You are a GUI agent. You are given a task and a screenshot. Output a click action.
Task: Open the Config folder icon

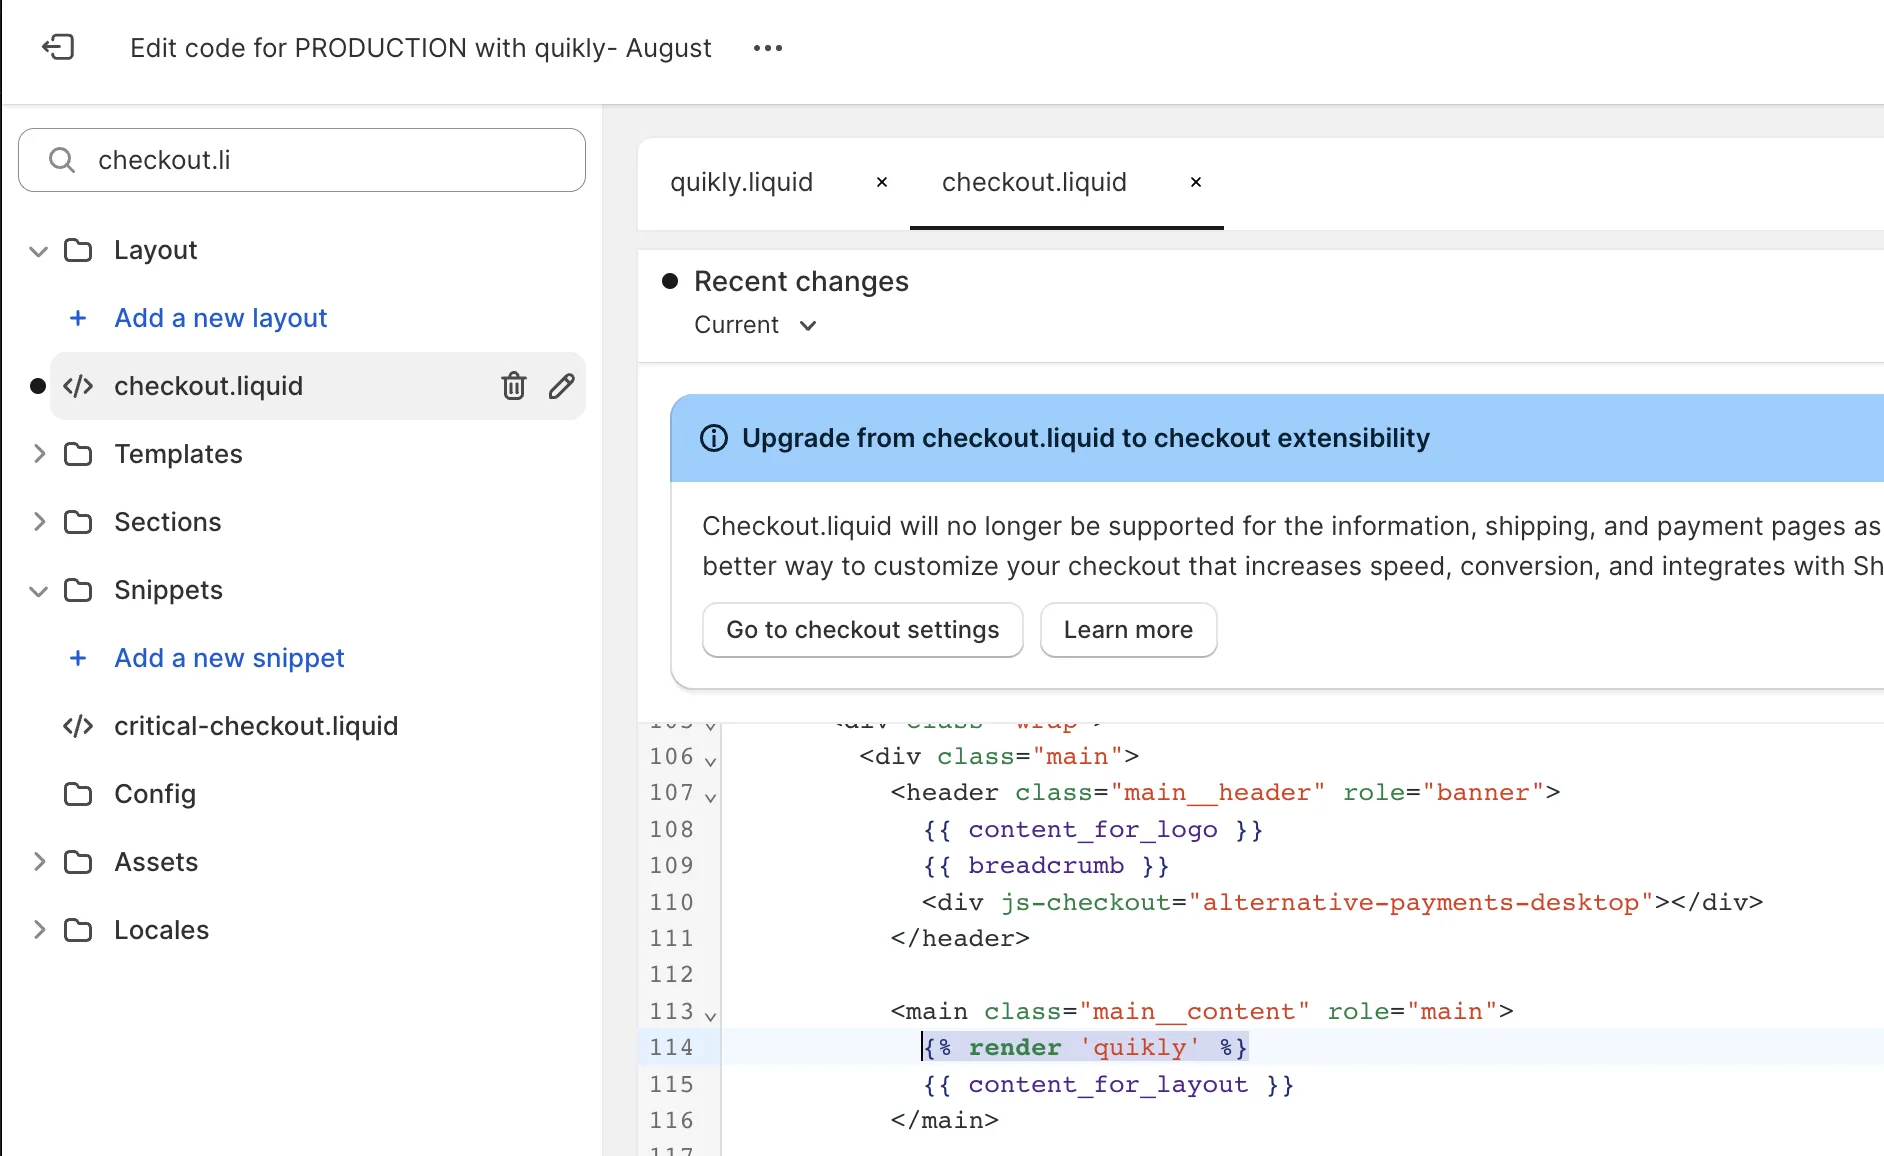[78, 794]
